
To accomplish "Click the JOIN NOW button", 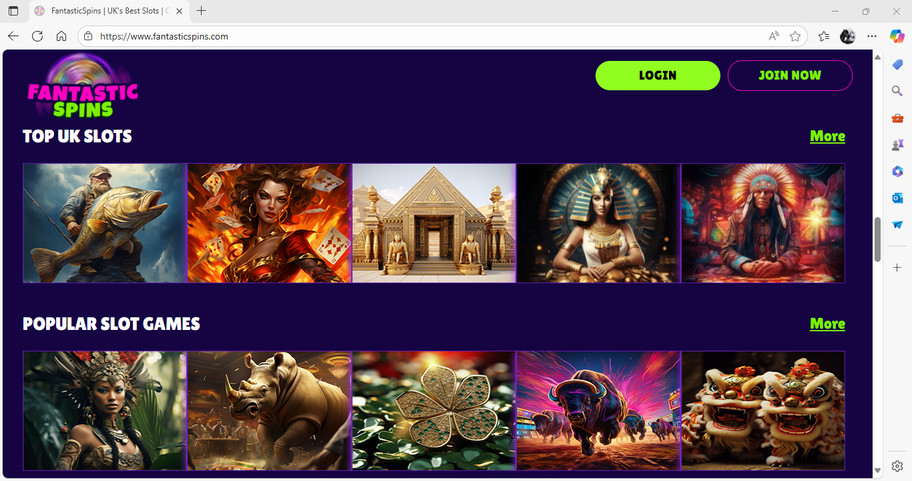I will click(790, 76).
